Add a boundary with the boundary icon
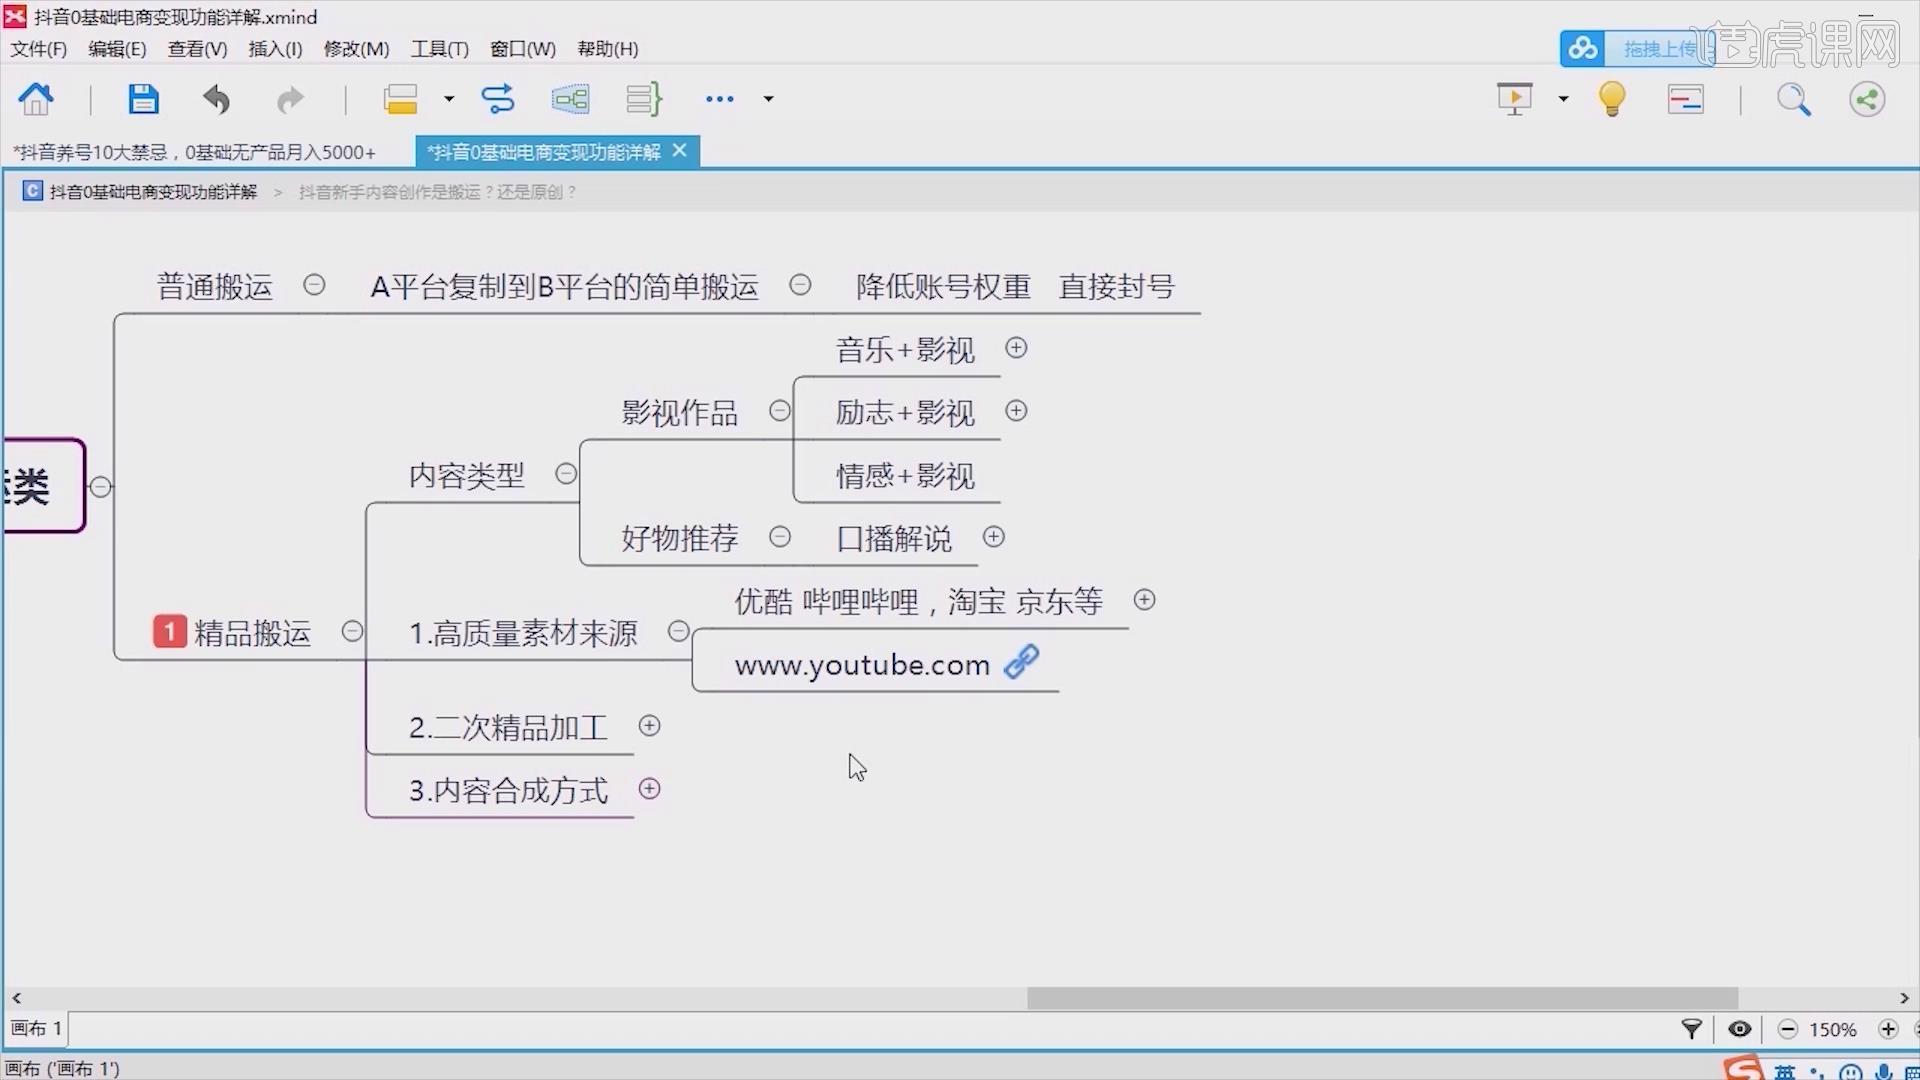This screenshot has width=1920, height=1080. (x=571, y=99)
